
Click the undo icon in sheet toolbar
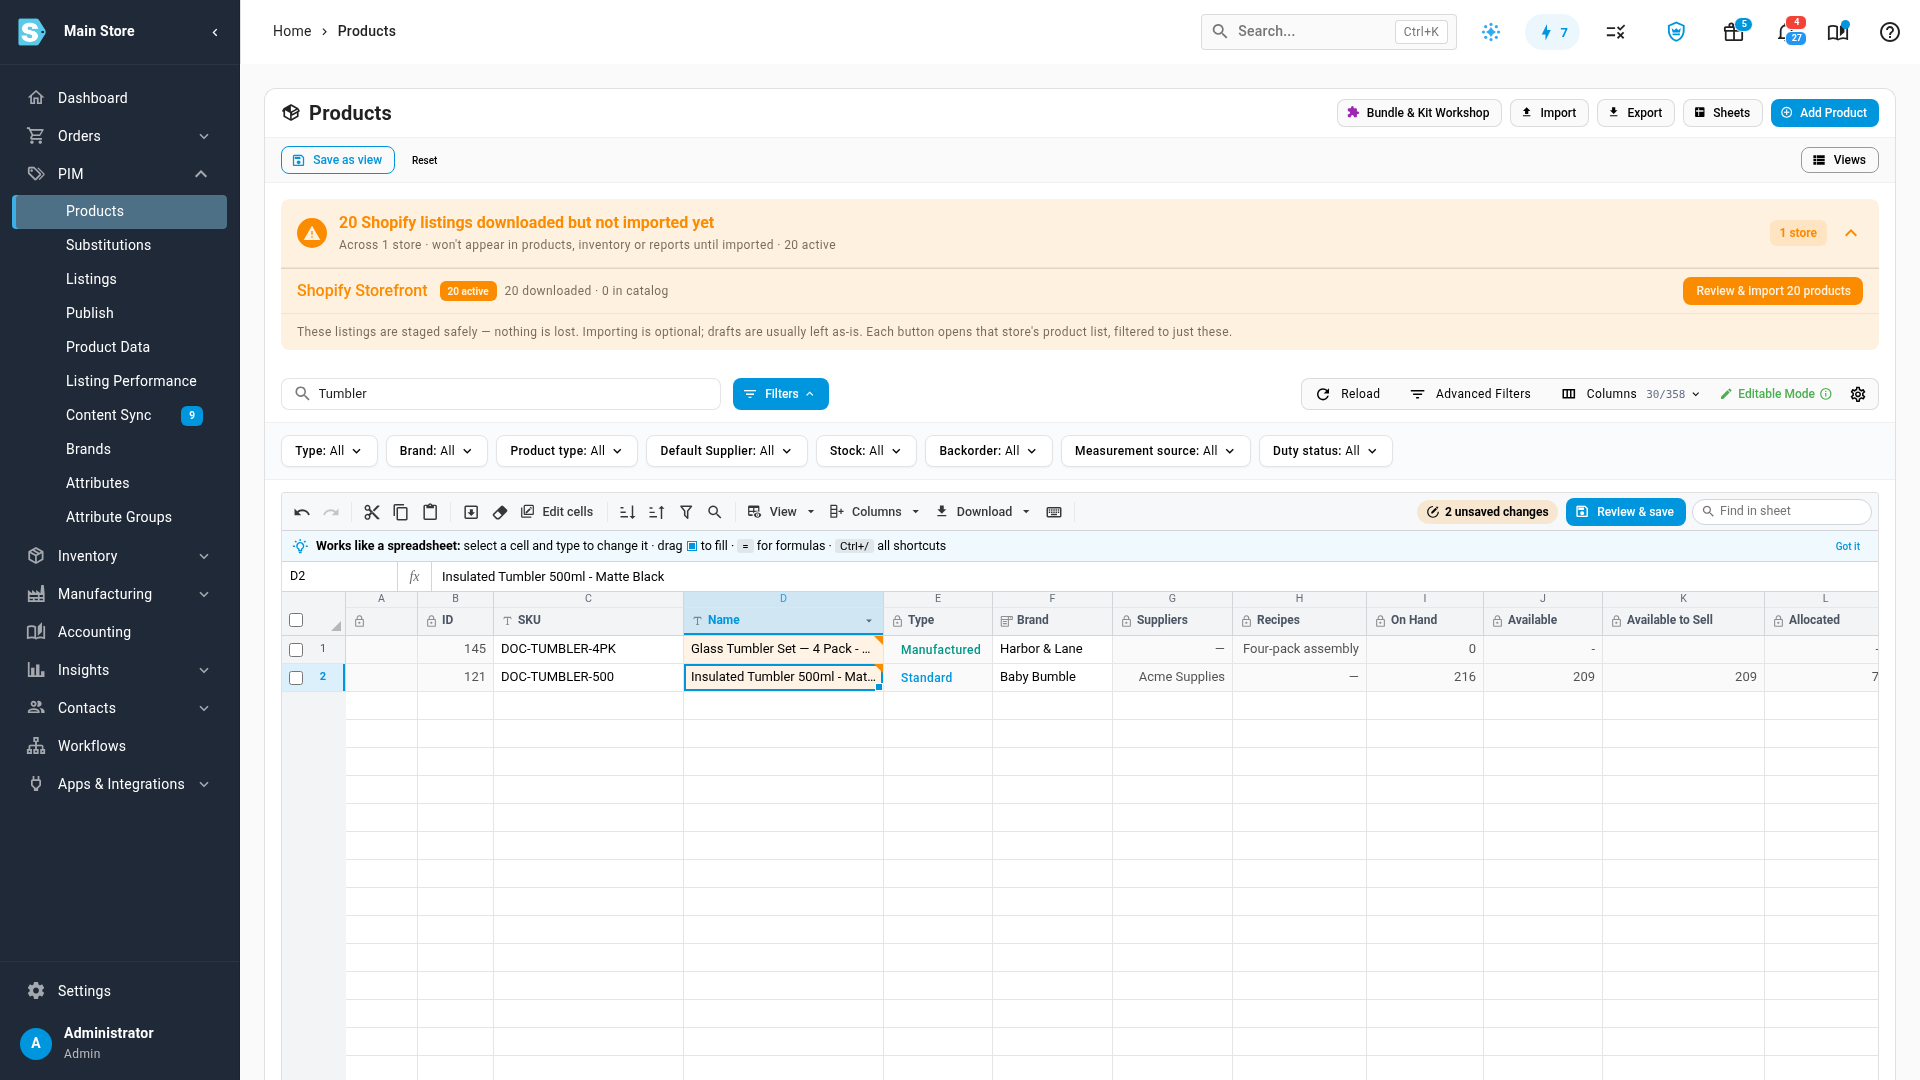[302, 512]
